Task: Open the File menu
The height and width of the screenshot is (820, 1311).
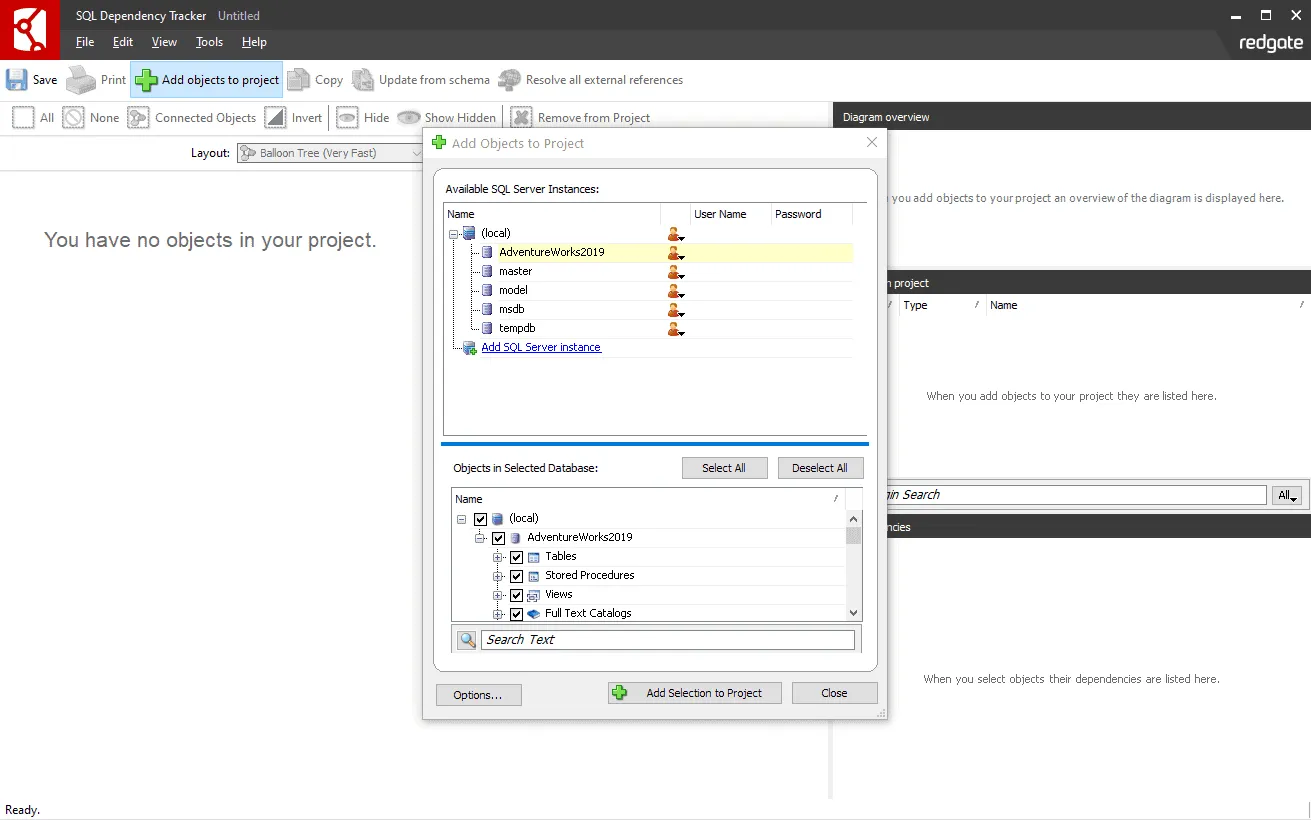Action: [85, 42]
